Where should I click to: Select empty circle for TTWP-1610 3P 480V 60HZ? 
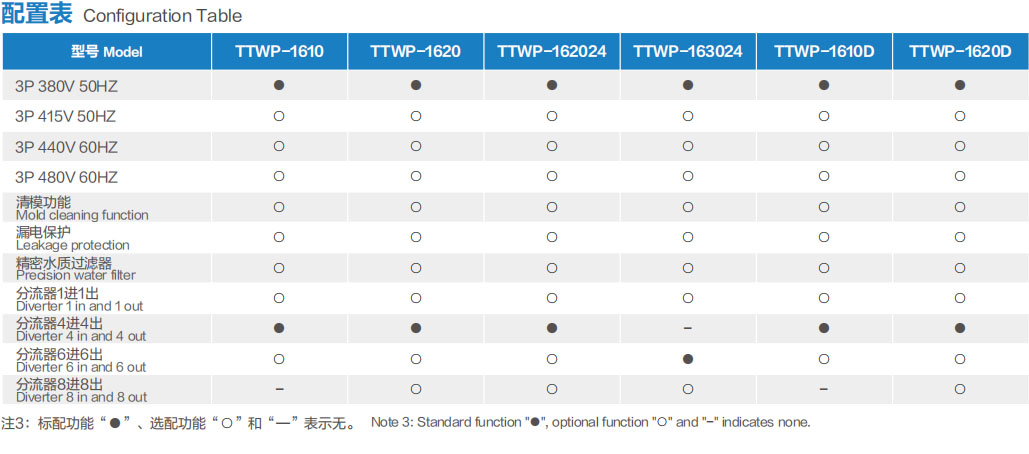(279, 176)
